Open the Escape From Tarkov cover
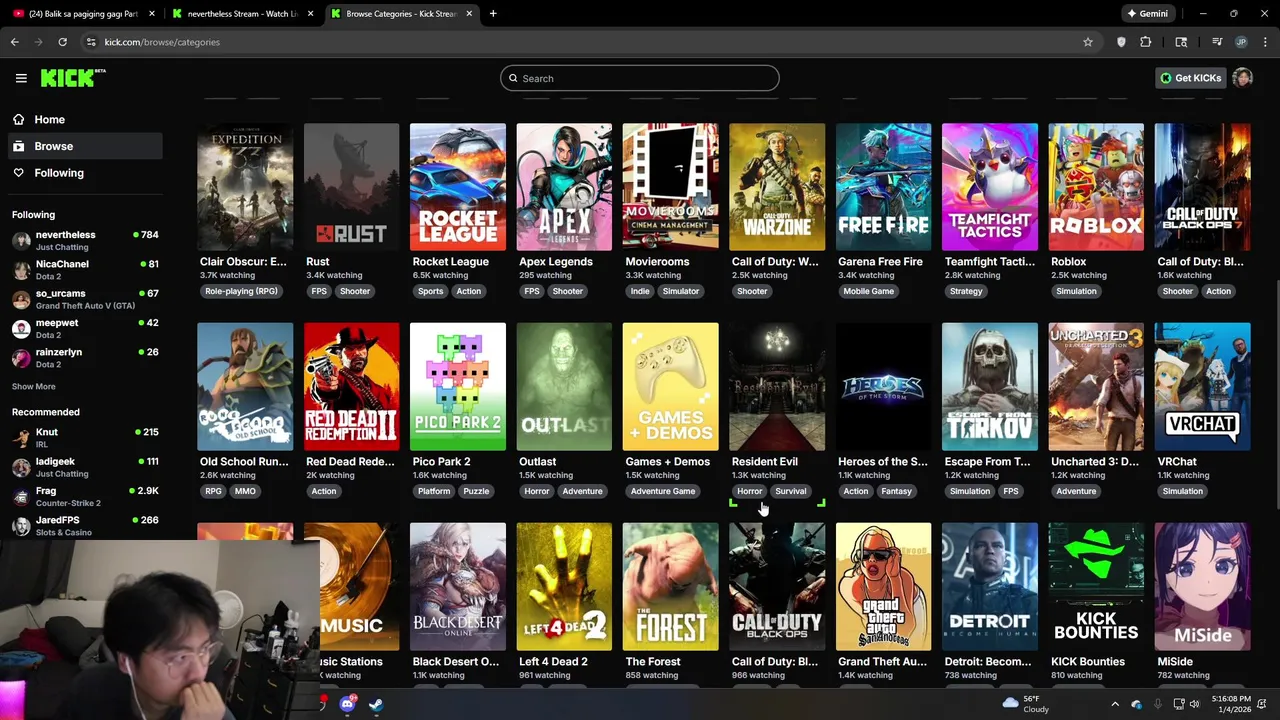1280x720 pixels. [x=990, y=387]
